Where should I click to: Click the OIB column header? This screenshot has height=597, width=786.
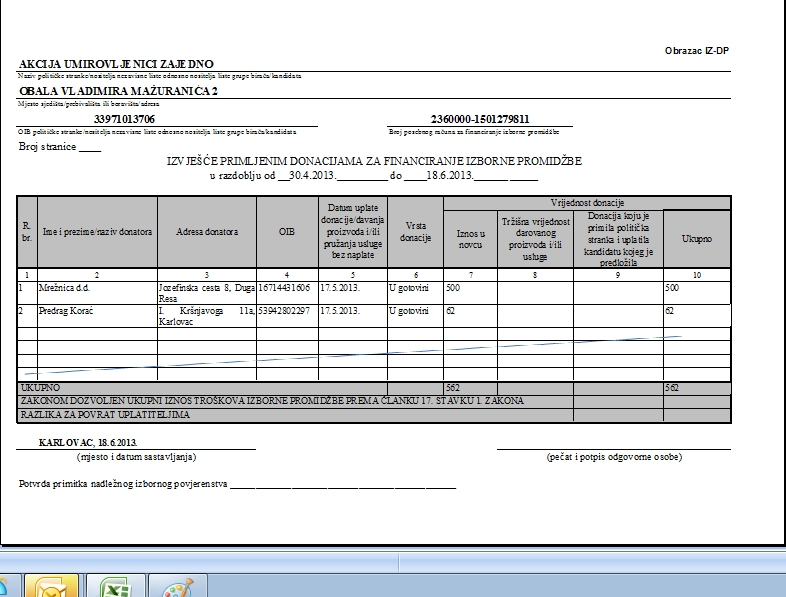287,232
